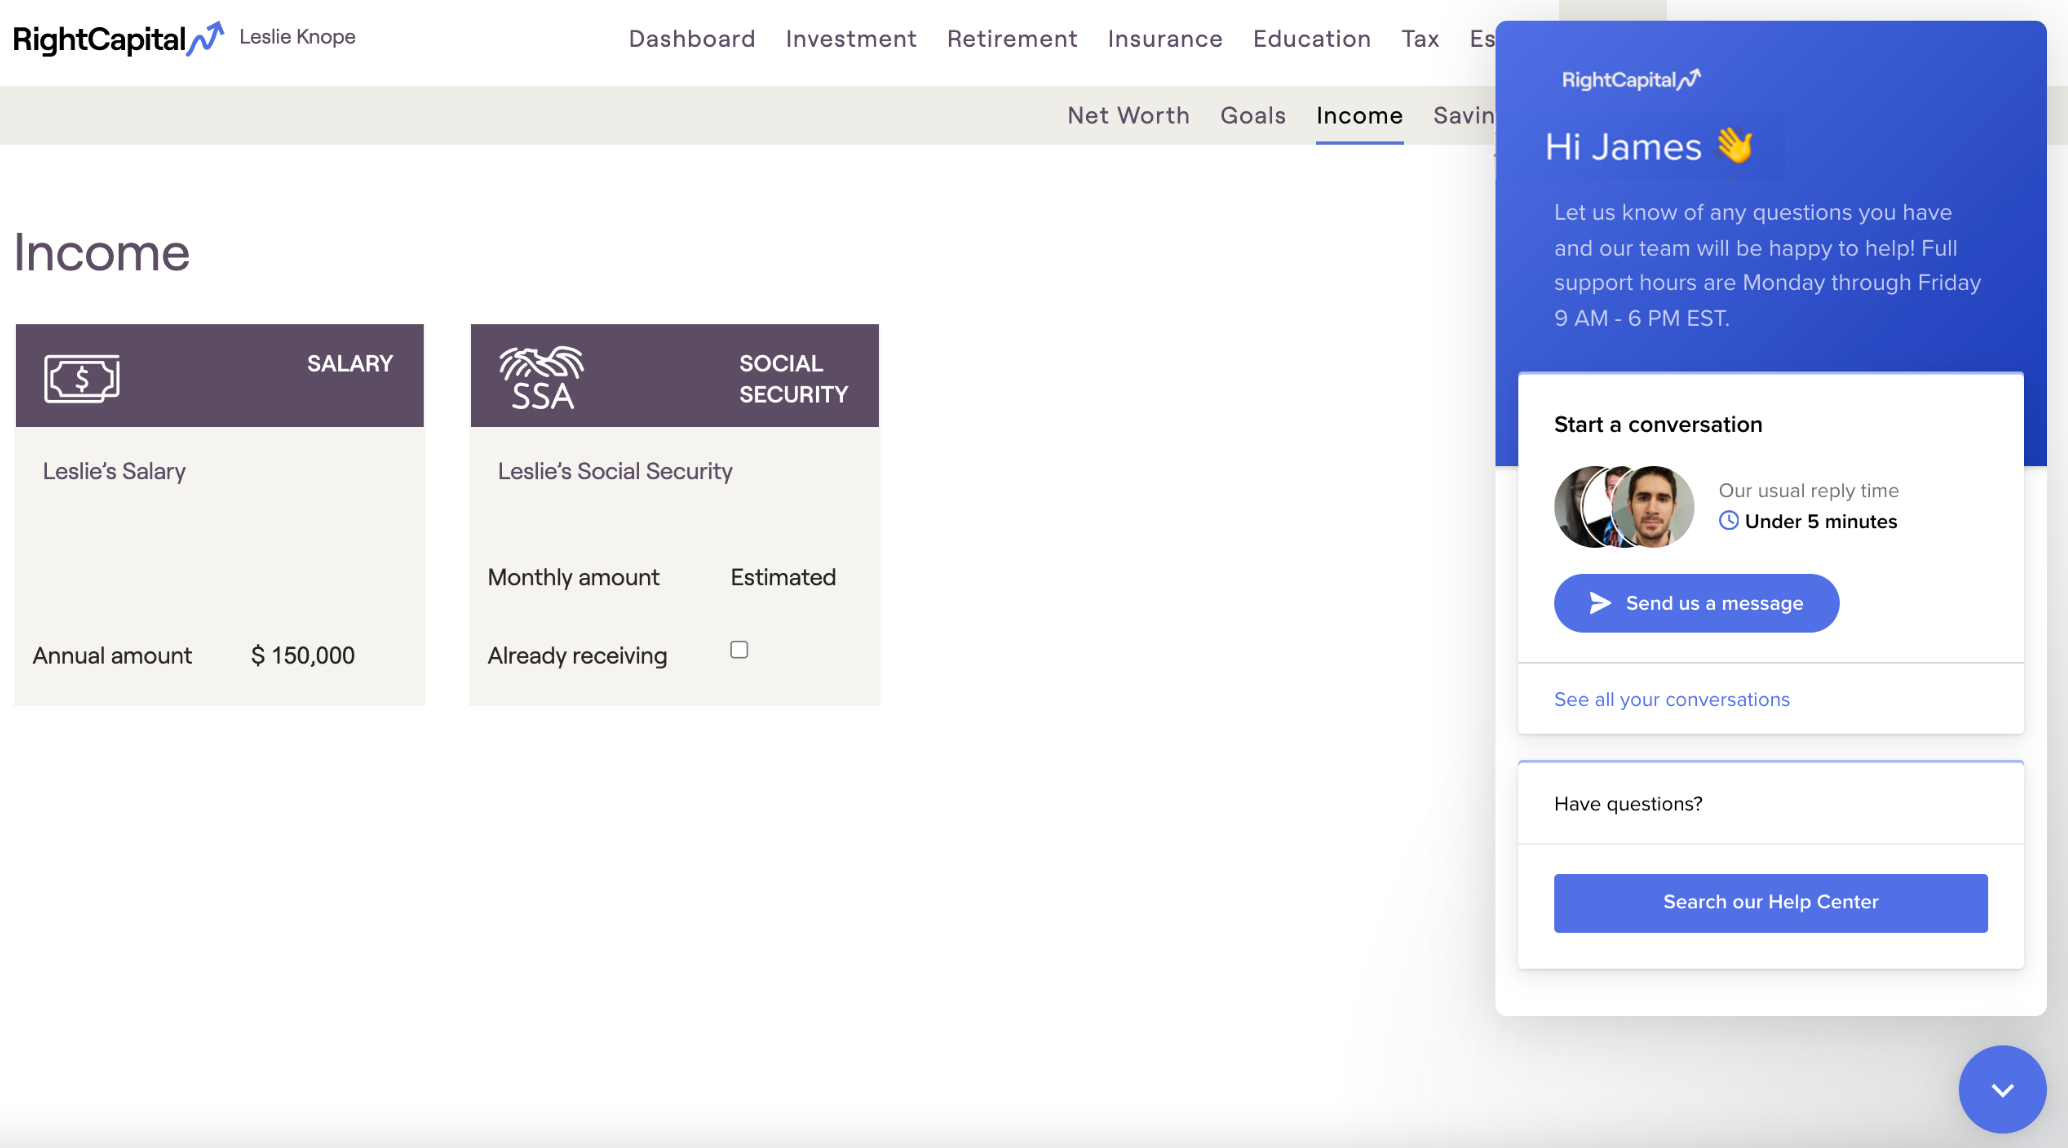2068x1148 pixels.
Task: Navigate to the Retirement section
Action: click(1012, 39)
